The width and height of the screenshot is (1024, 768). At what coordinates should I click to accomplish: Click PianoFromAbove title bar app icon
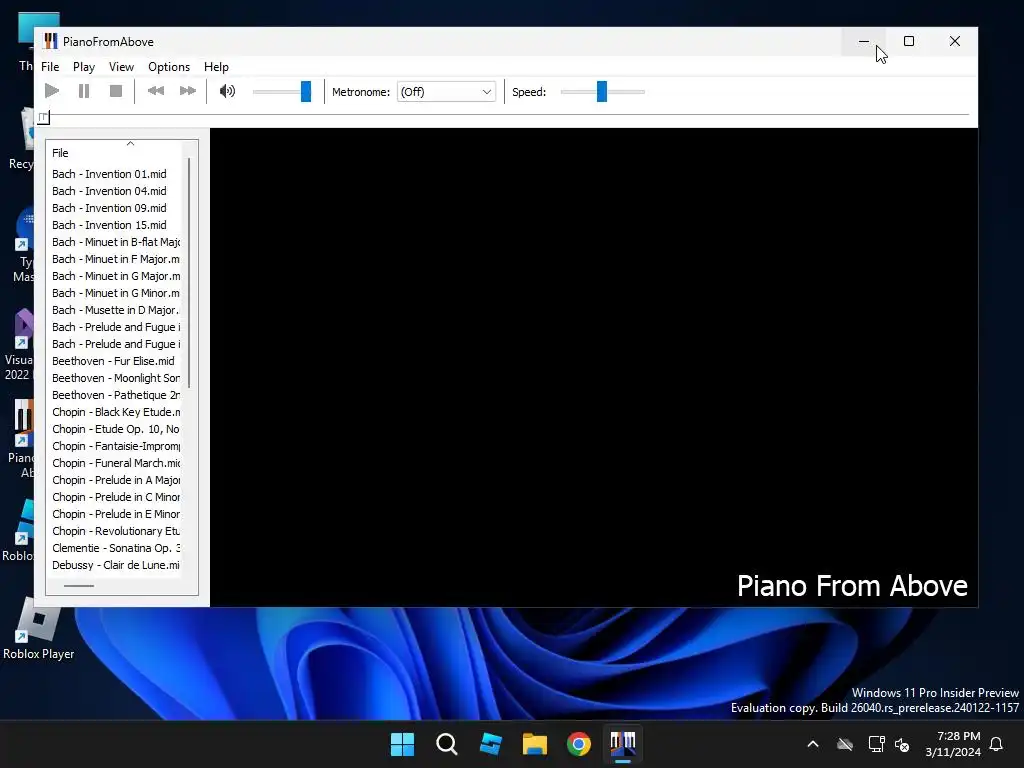[x=50, y=41]
